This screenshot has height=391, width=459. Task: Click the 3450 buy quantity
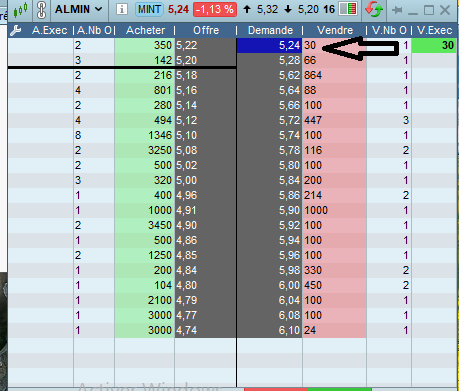pos(160,225)
